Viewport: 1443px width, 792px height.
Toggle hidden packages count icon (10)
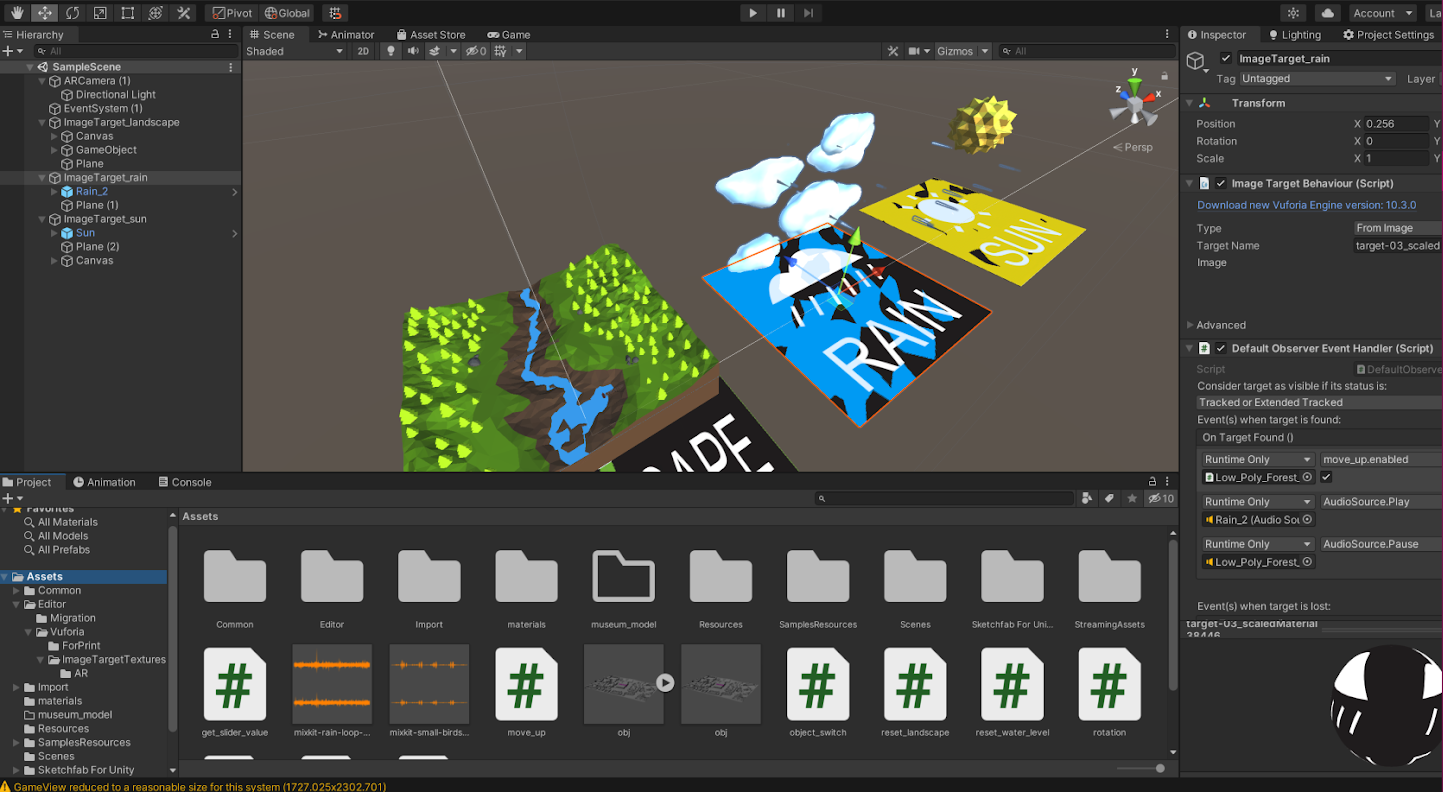click(x=1161, y=498)
